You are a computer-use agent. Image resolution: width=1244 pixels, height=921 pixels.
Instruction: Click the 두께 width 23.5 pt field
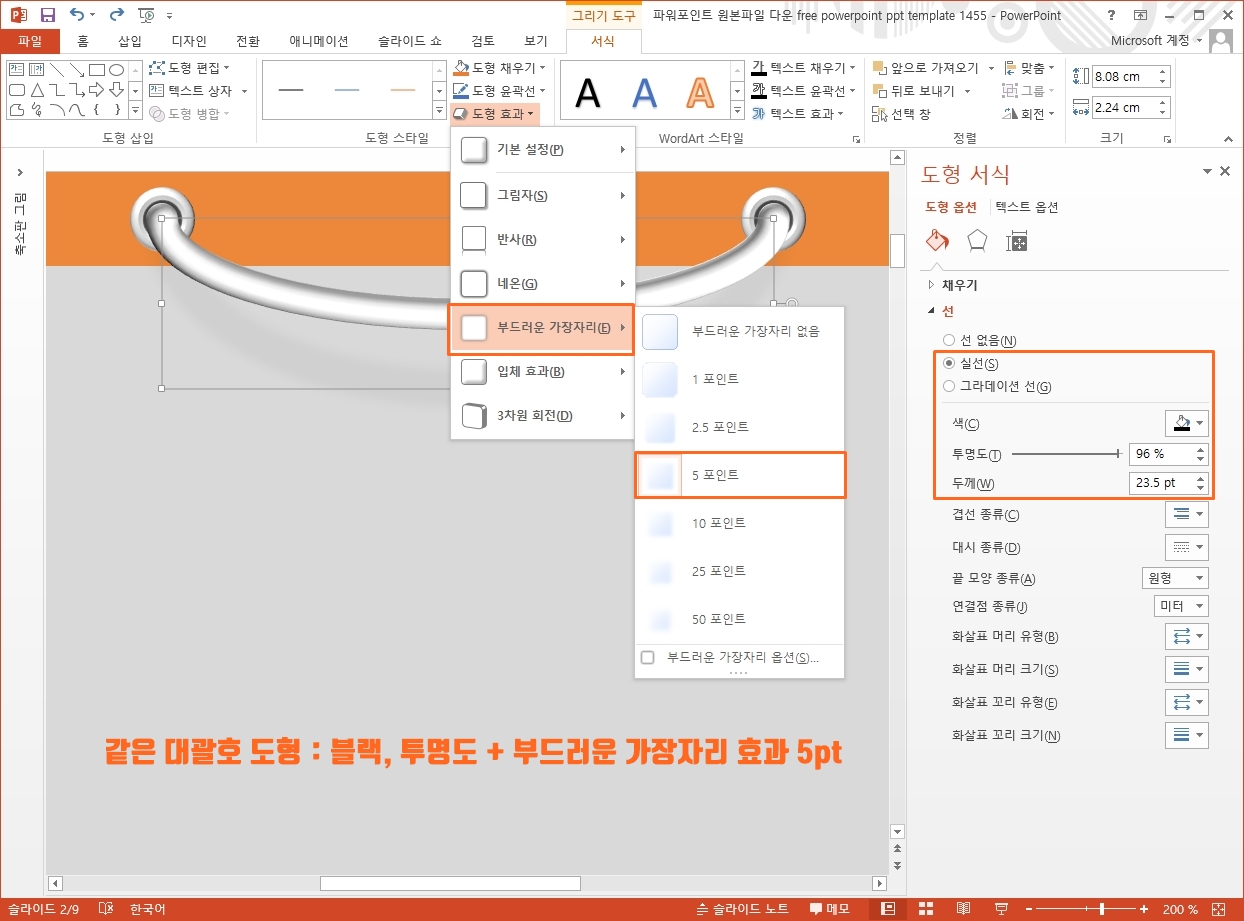[x=1168, y=484]
